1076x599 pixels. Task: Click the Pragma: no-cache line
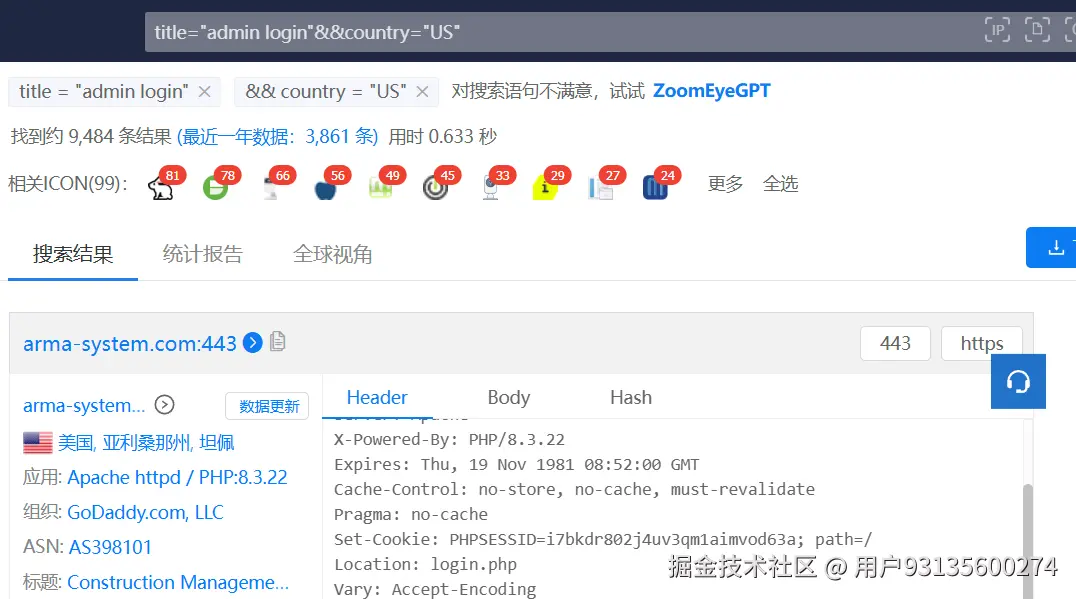(x=410, y=514)
